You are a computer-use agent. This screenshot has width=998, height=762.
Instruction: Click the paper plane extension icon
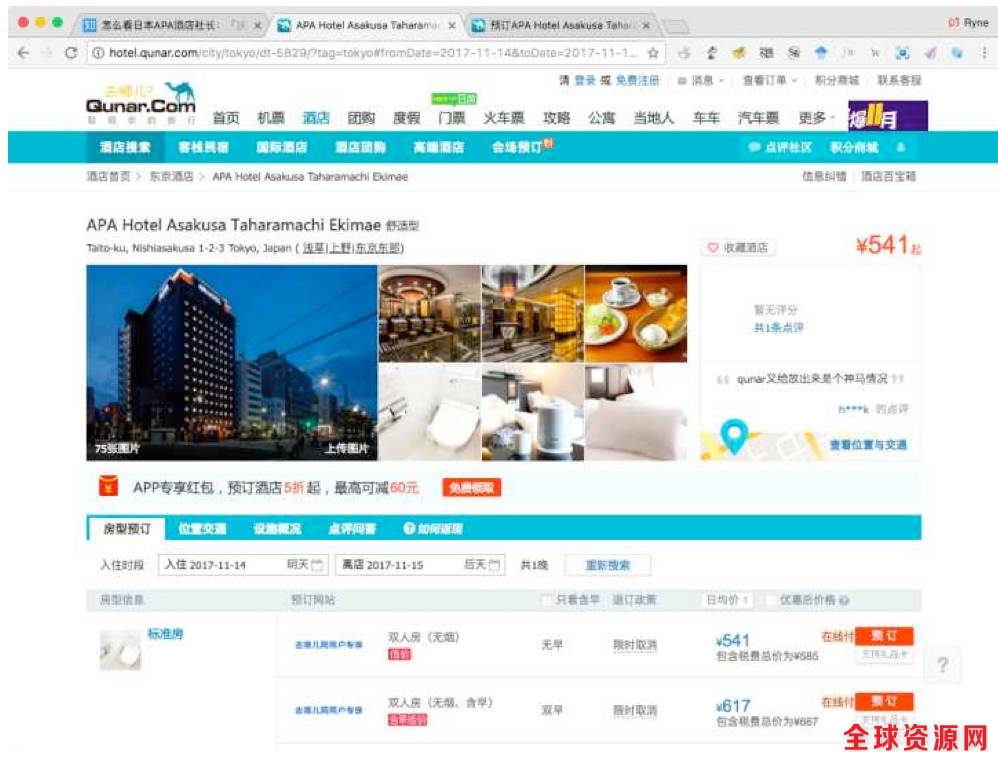930,53
